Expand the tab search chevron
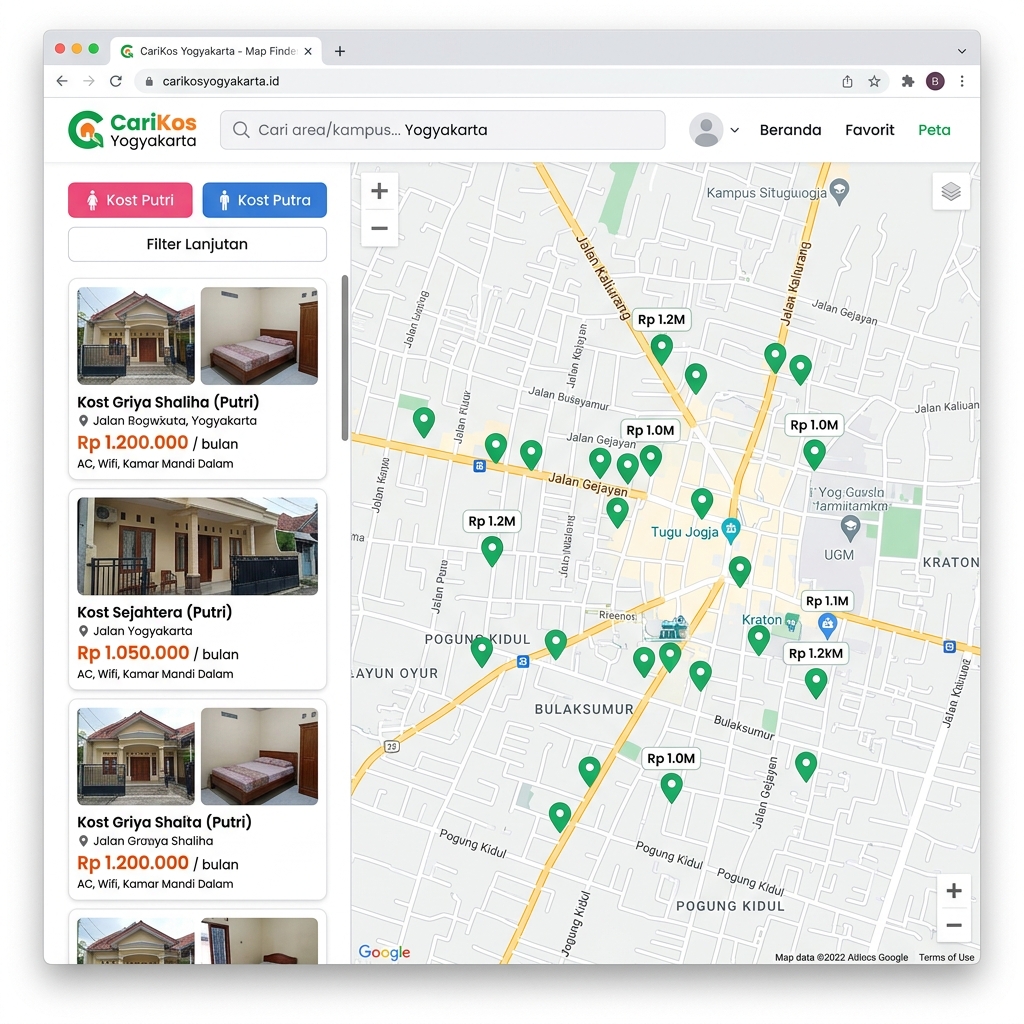 pos(962,51)
